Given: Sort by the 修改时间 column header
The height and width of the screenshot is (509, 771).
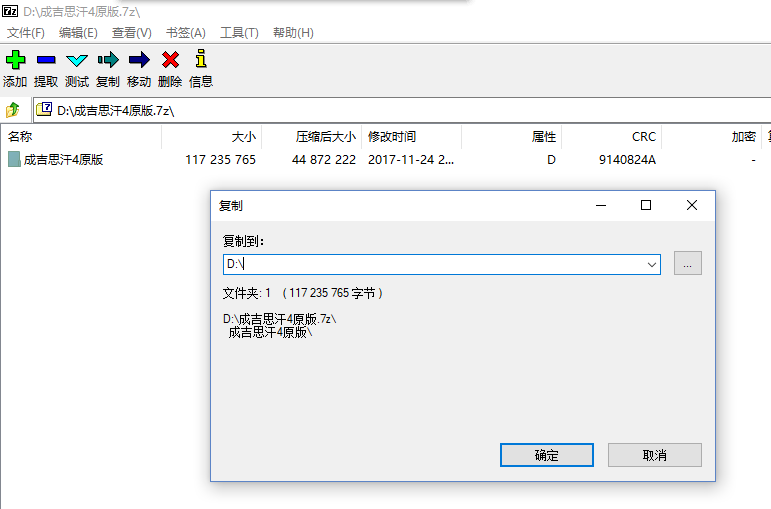Looking at the screenshot, I should 391,137.
